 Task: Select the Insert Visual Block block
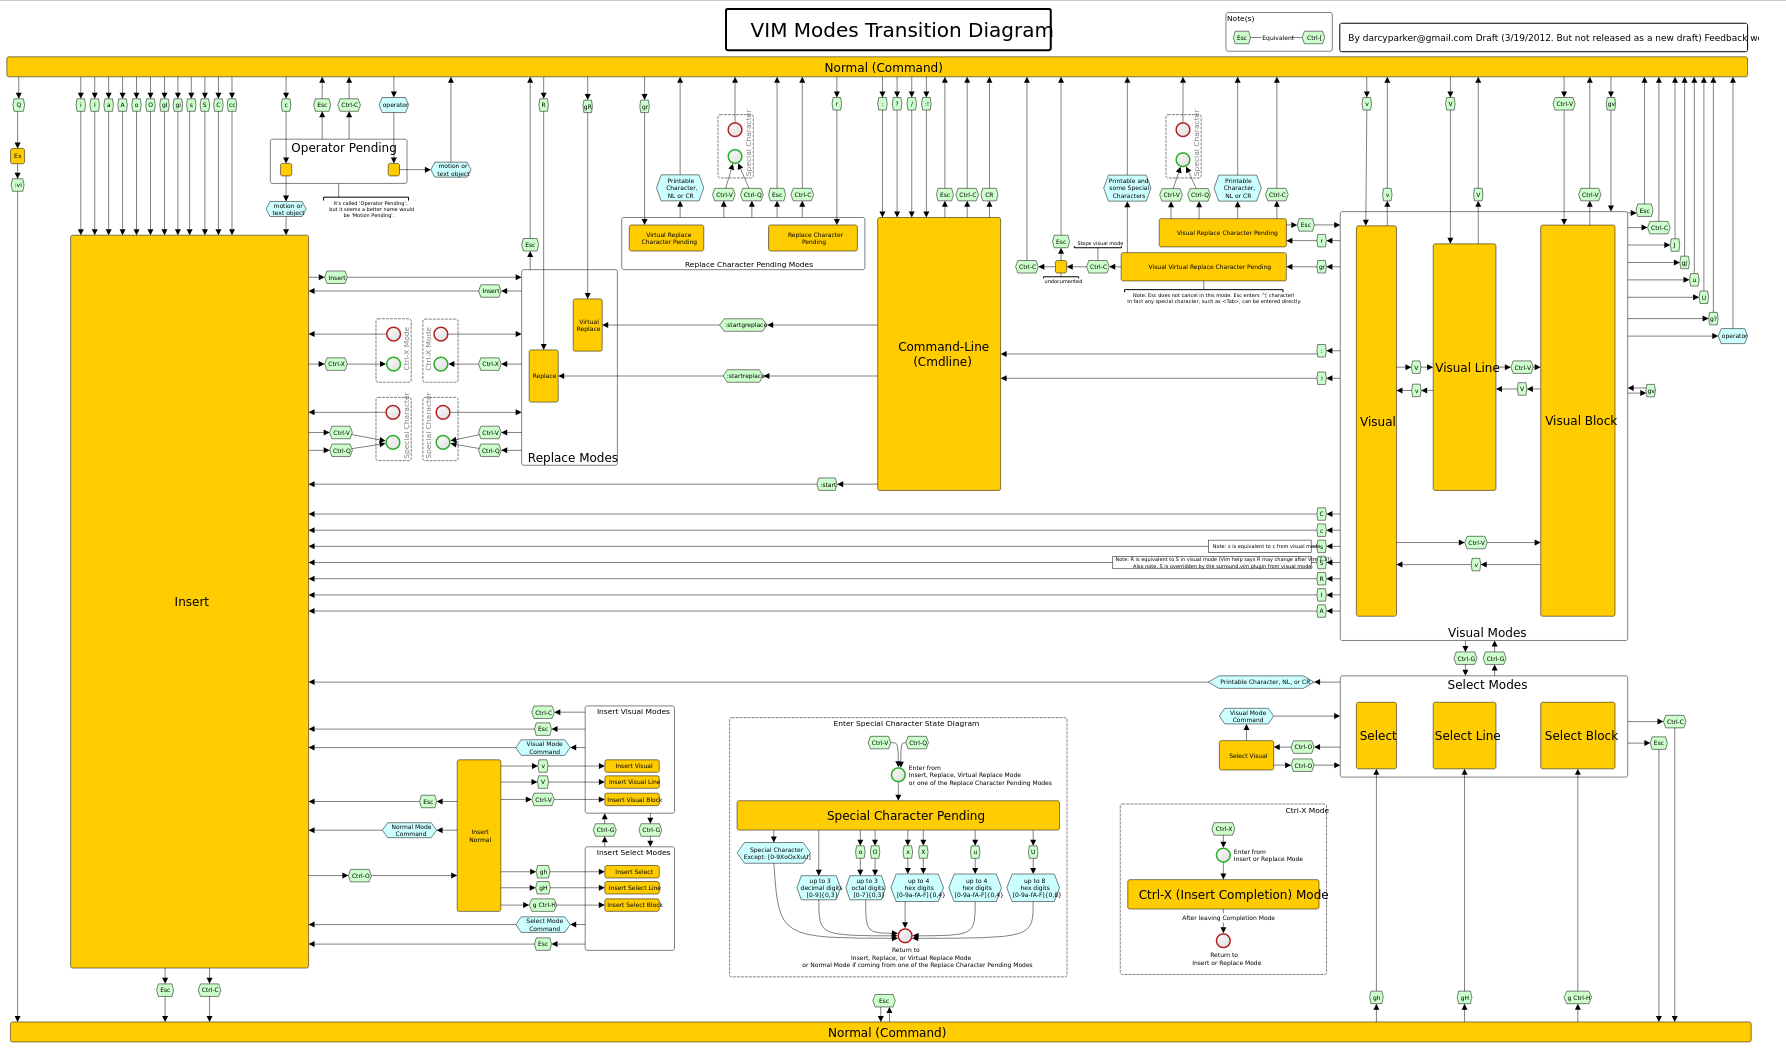[x=632, y=800]
